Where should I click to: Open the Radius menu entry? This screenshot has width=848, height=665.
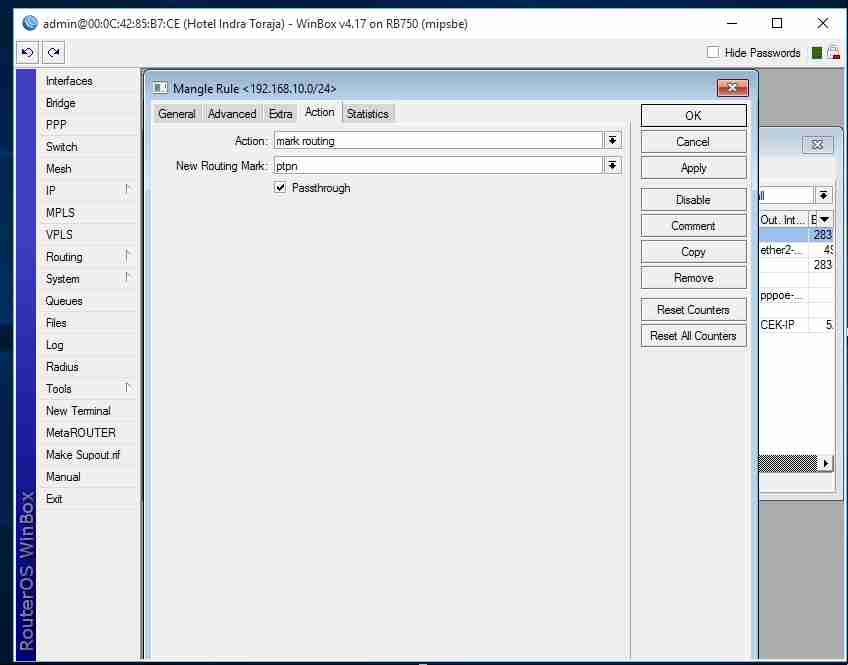[88, 367]
